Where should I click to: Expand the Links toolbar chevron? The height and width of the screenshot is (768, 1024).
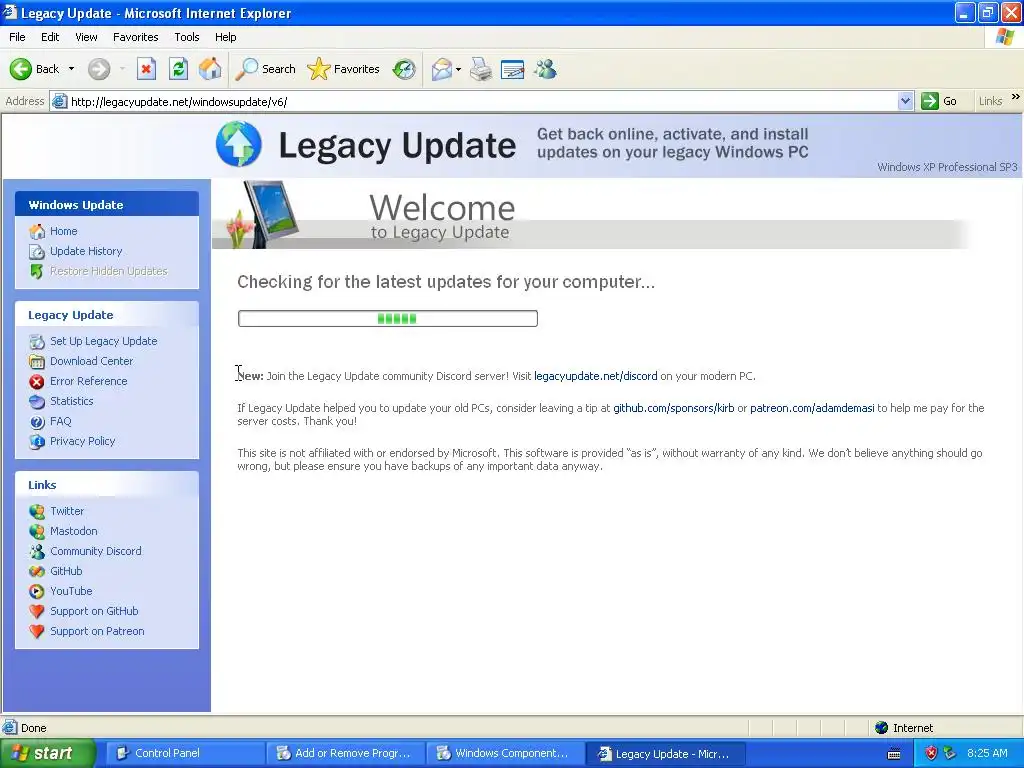pos(1016,97)
